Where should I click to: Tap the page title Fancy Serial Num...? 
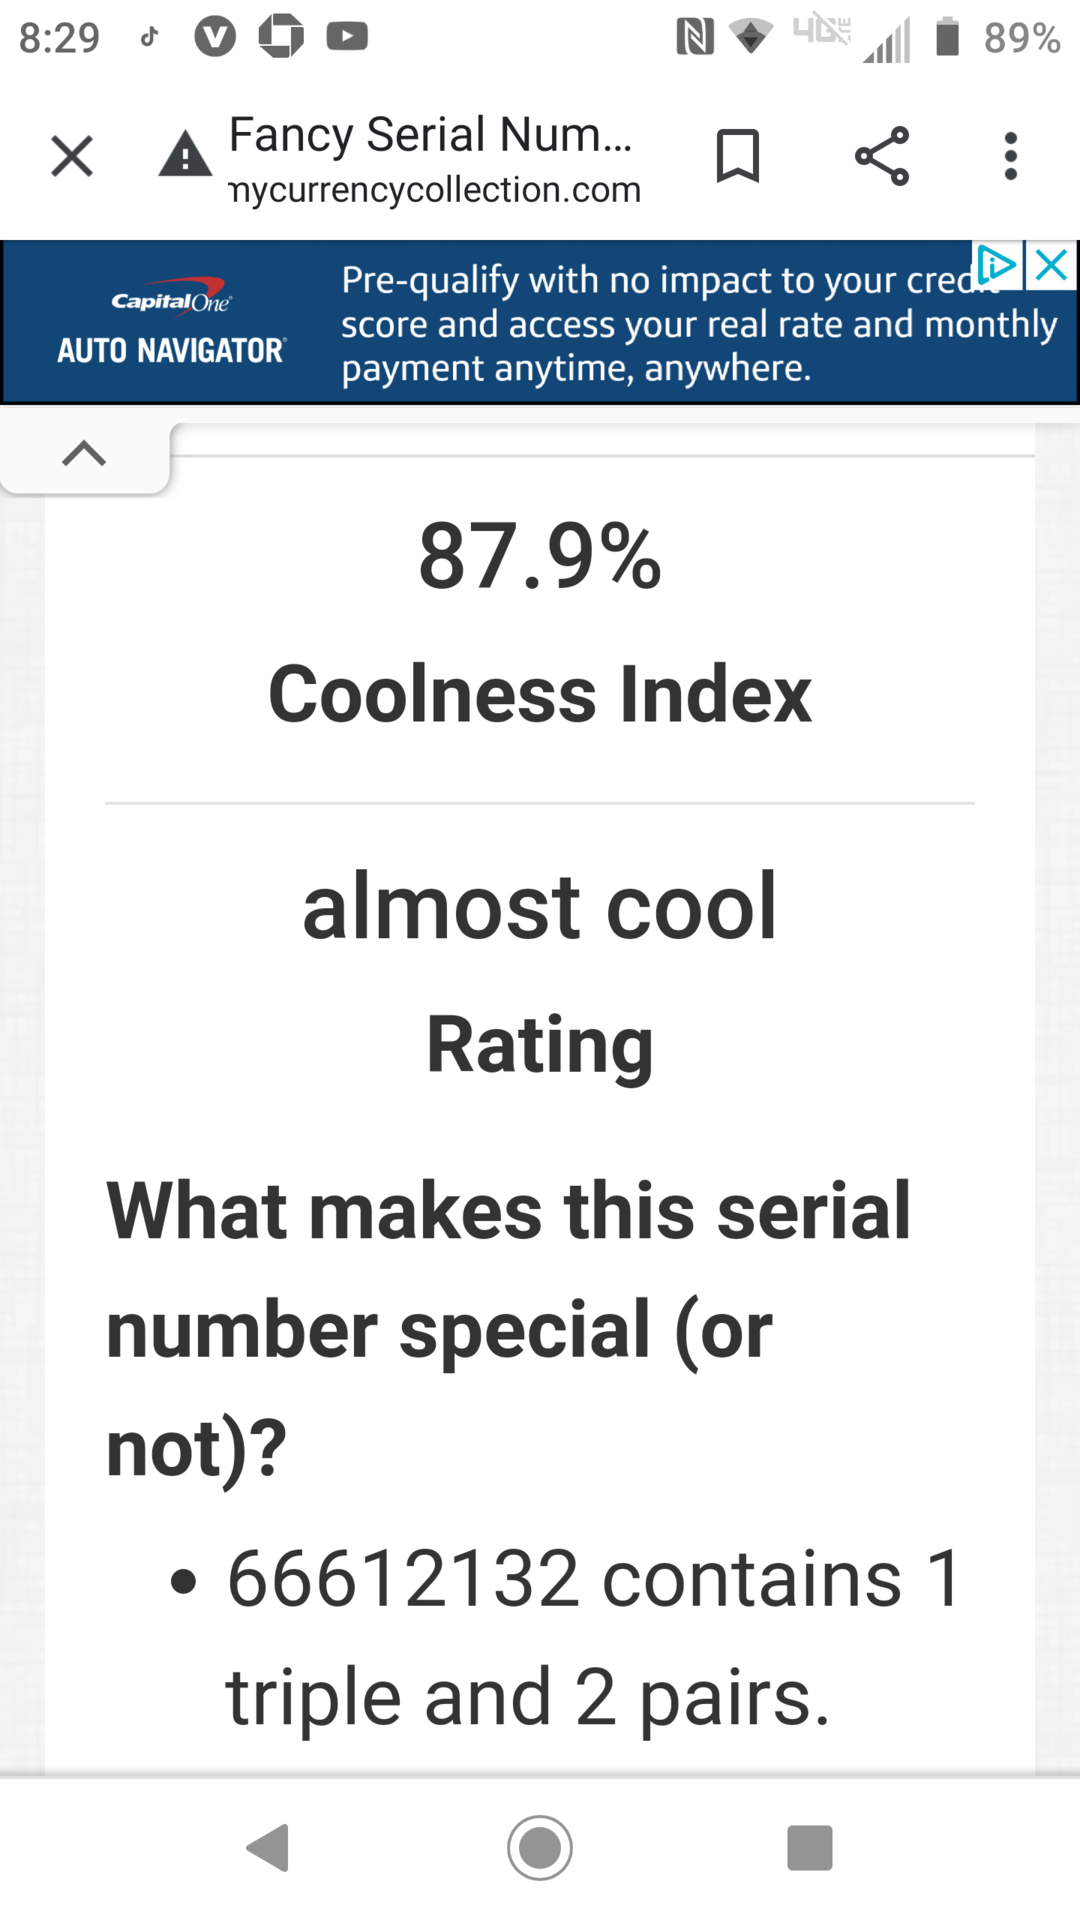430,134
